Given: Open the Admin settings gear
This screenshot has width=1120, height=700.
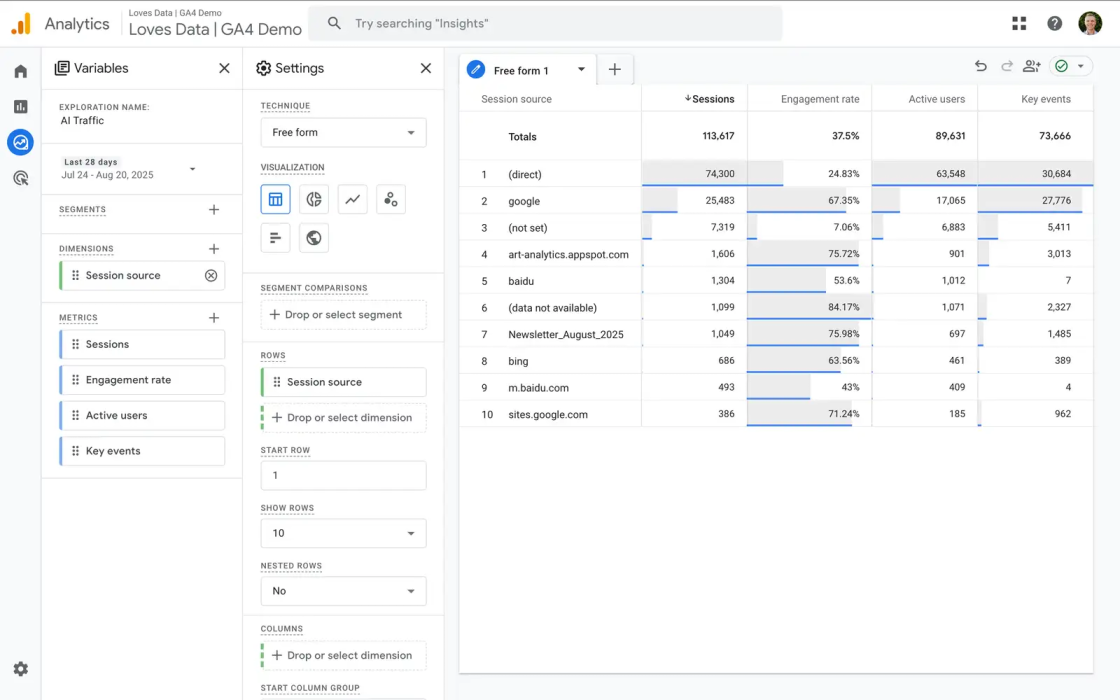Looking at the screenshot, I should pos(20,668).
